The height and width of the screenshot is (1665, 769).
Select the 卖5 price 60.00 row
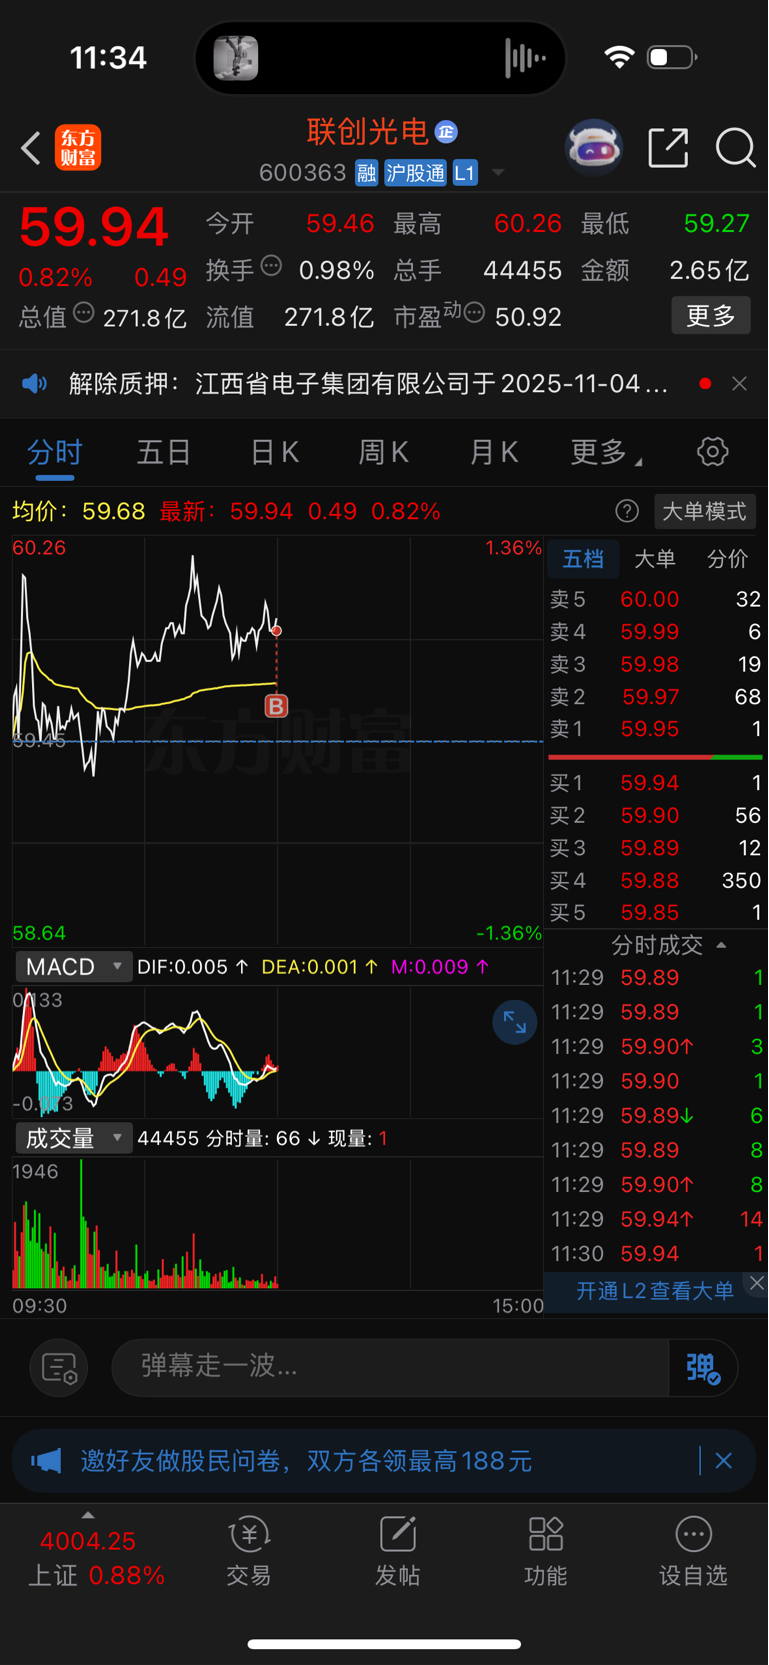tap(656, 600)
